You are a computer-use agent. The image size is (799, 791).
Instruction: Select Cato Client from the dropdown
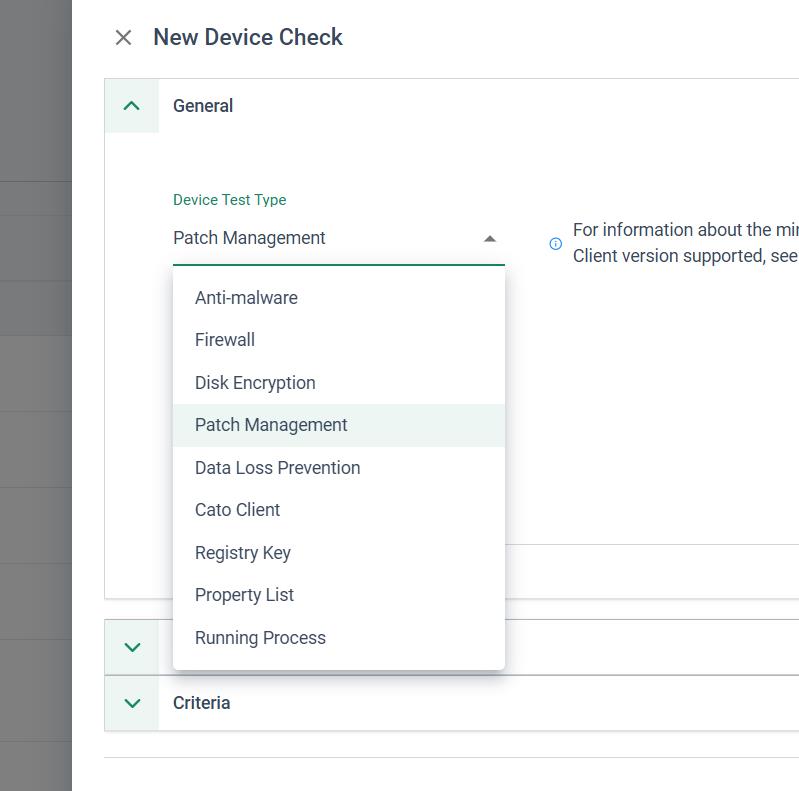point(237,510)
